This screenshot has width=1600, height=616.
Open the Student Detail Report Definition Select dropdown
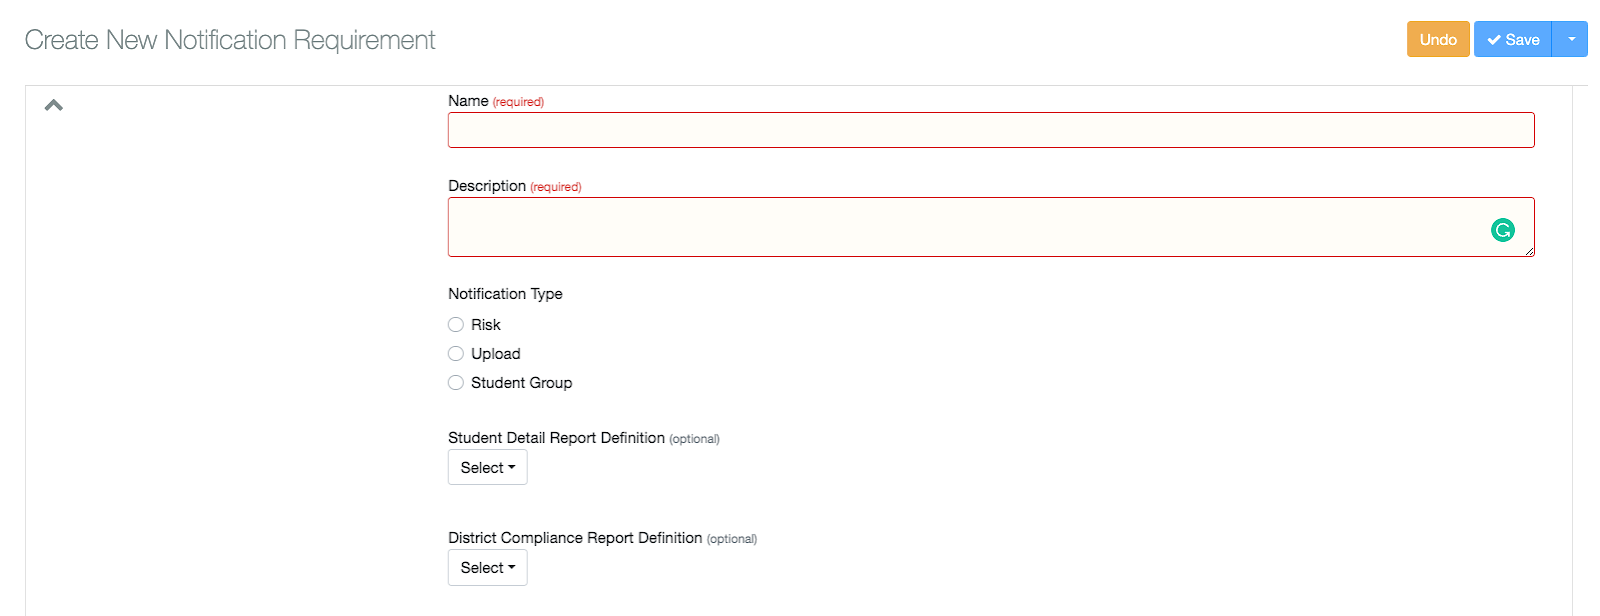488,467
